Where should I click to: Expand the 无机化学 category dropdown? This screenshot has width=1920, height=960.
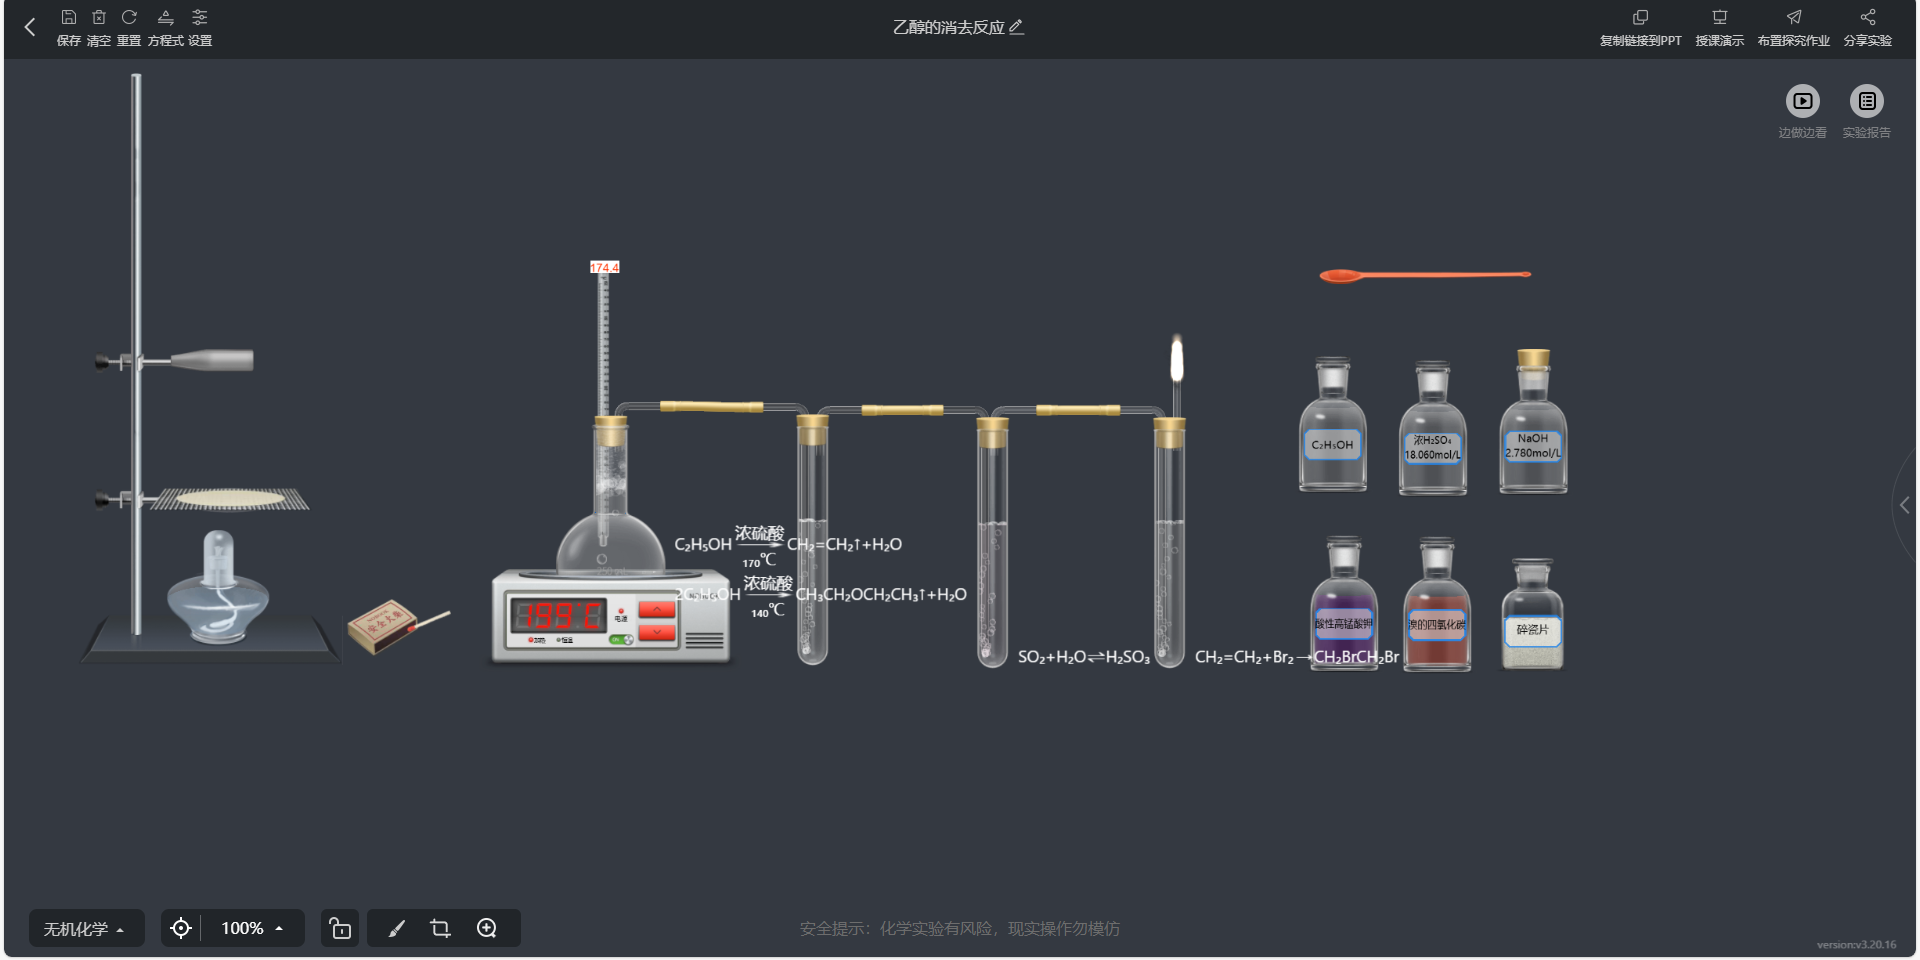pyautogui.click(x=86, y=928)
